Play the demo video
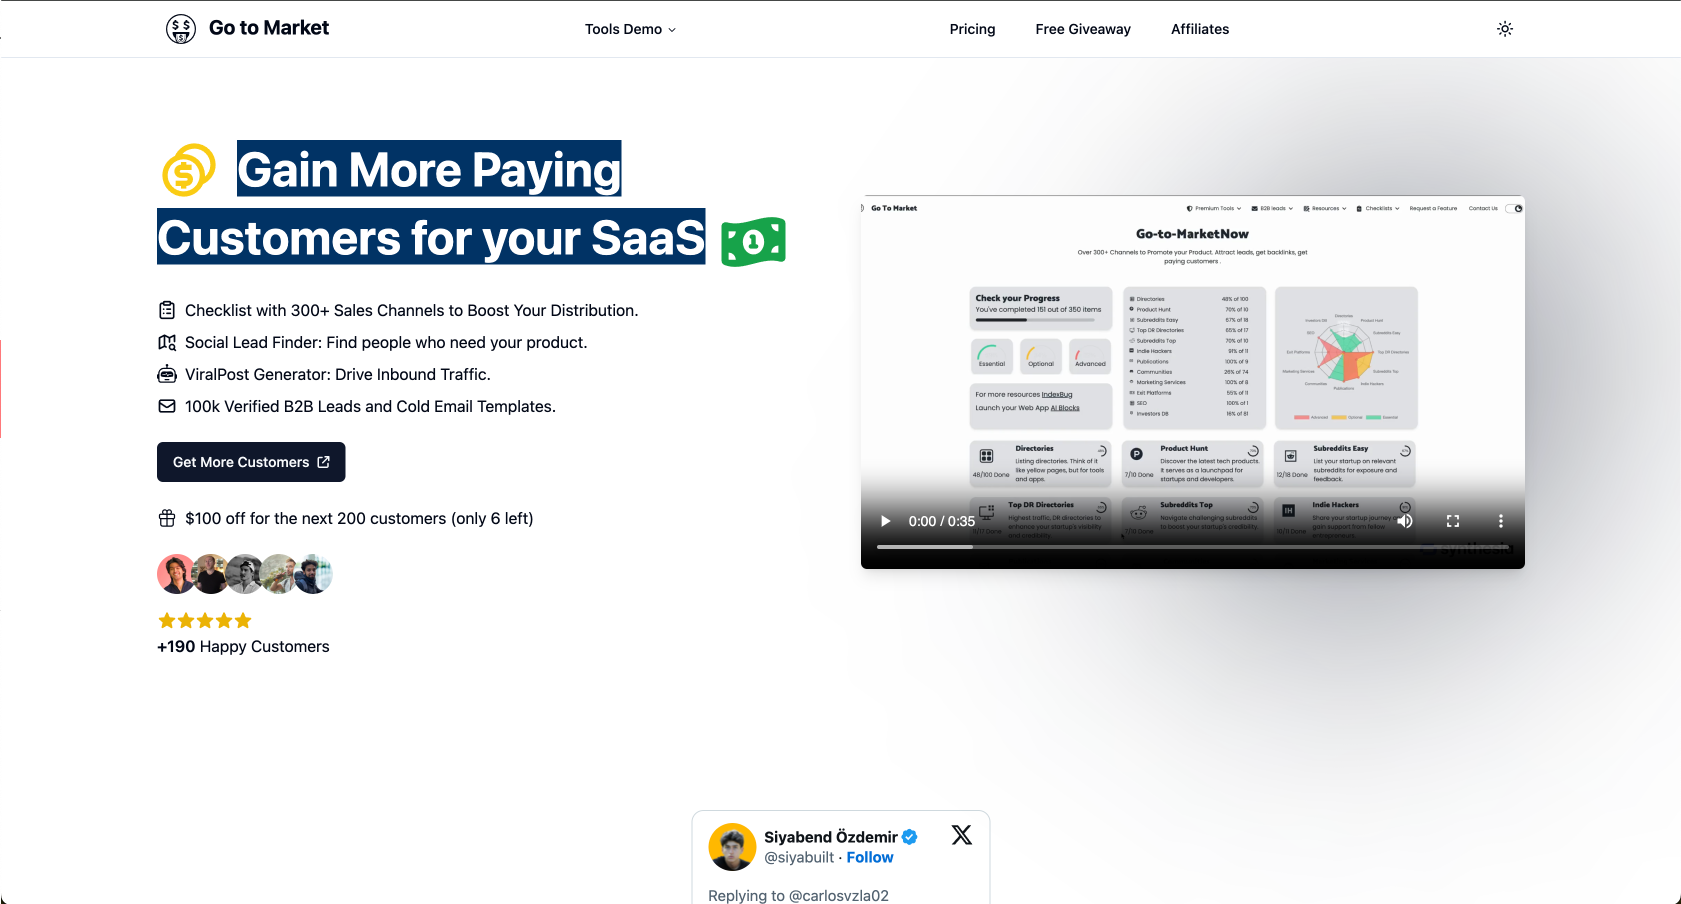This screenshot has height=904, width=1681. [x=885, y=521]
